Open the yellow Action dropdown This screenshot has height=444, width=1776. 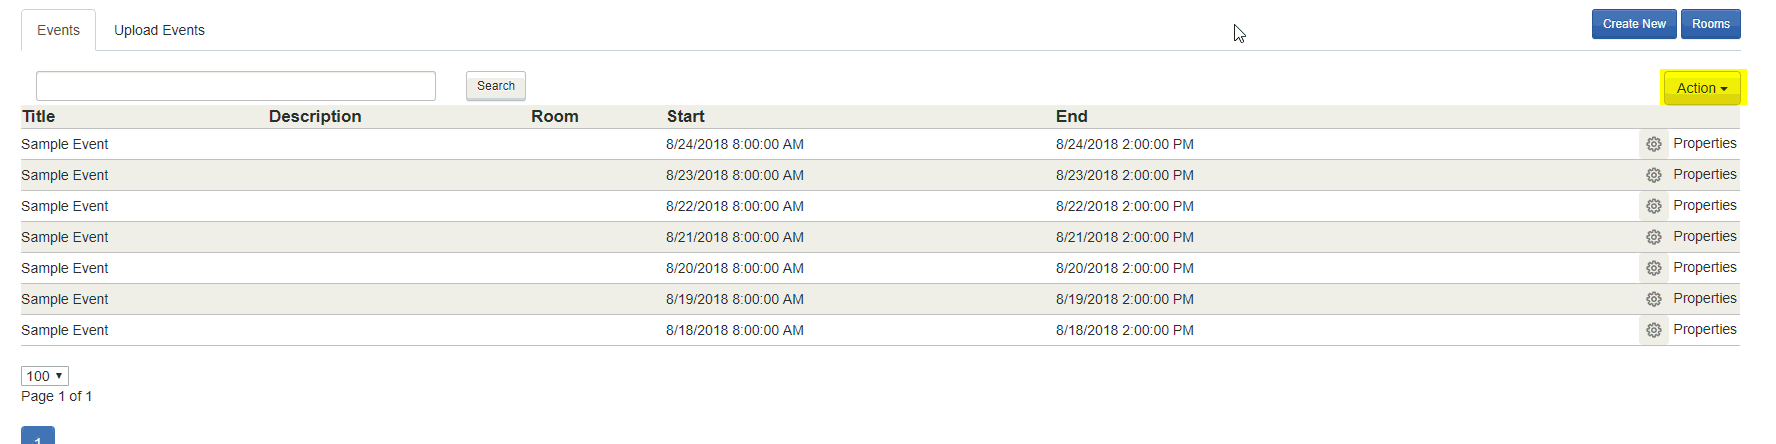click(1702, 88)
